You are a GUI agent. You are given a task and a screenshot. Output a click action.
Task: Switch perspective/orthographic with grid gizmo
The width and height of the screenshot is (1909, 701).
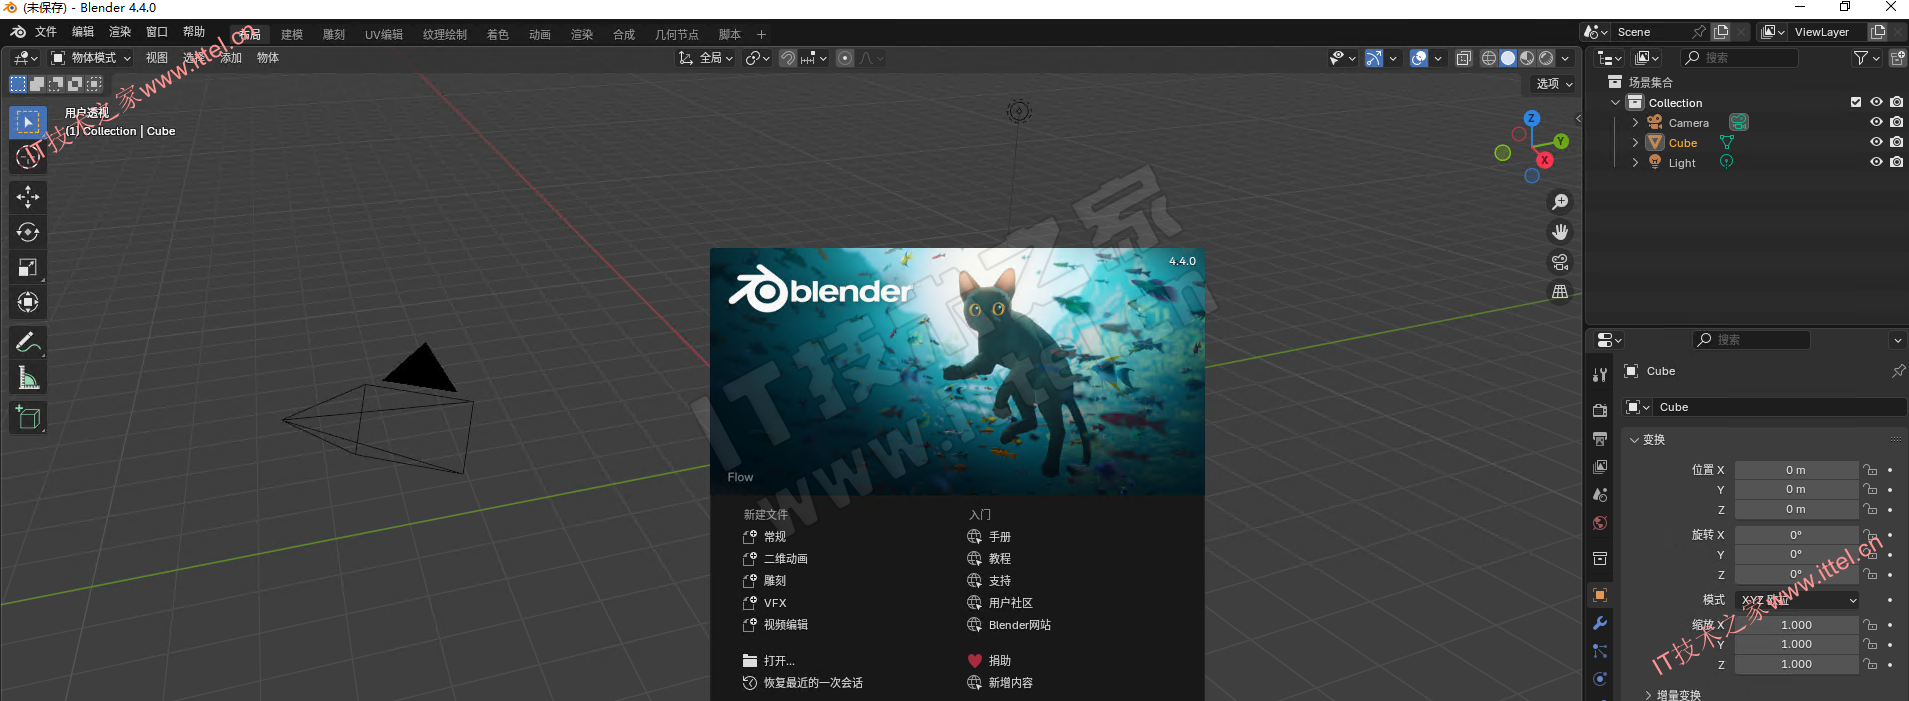point(1560,292)
